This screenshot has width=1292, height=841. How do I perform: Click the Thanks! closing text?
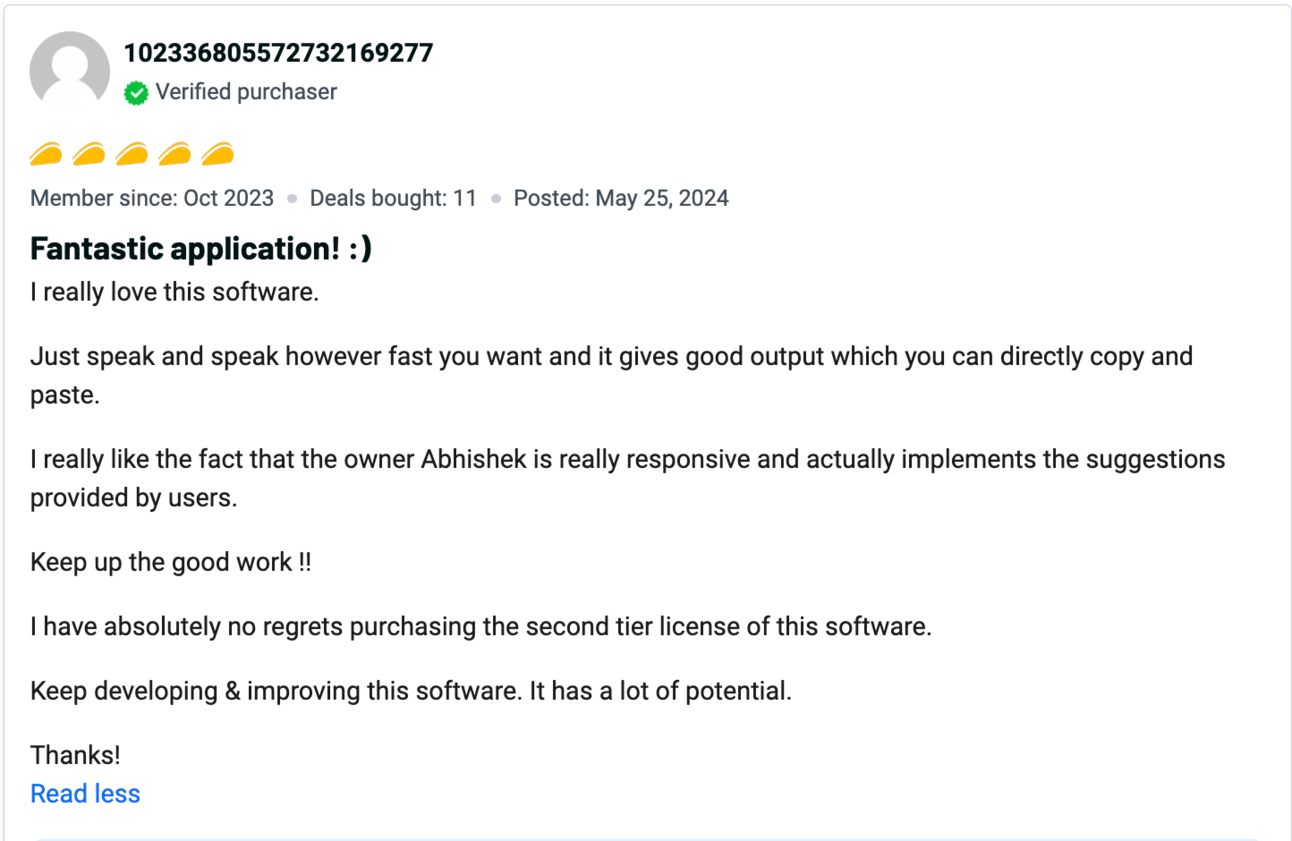(75, 755)
